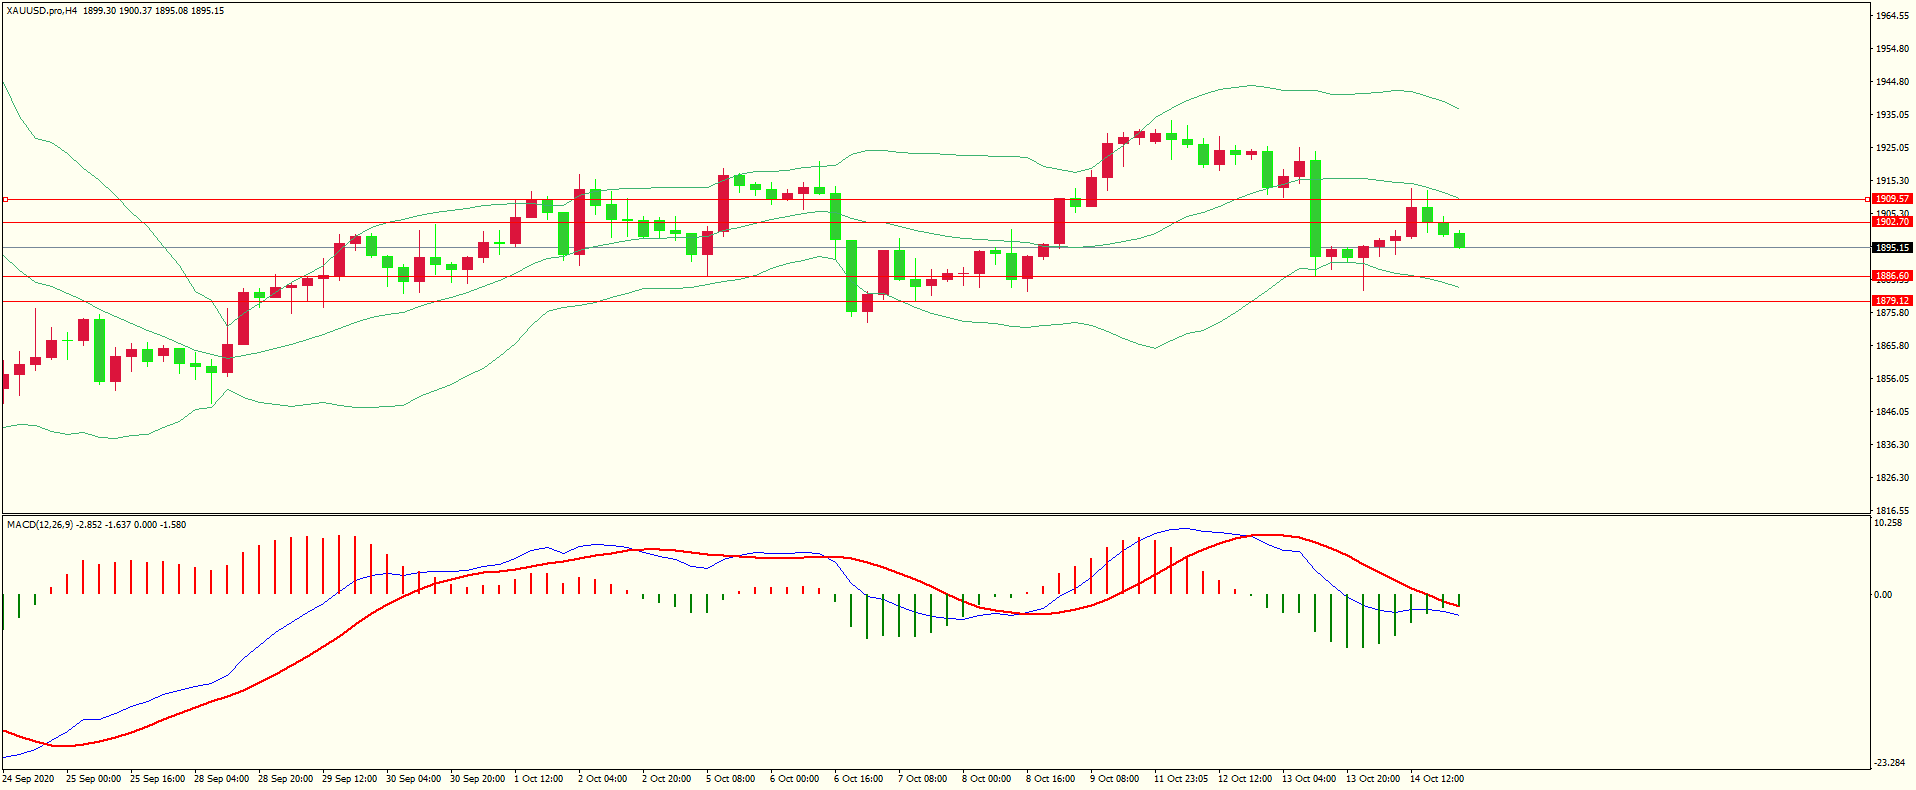1916x790 pixels.
Task: Select the red 1879.12 price label
Action: pos(1891,301)
